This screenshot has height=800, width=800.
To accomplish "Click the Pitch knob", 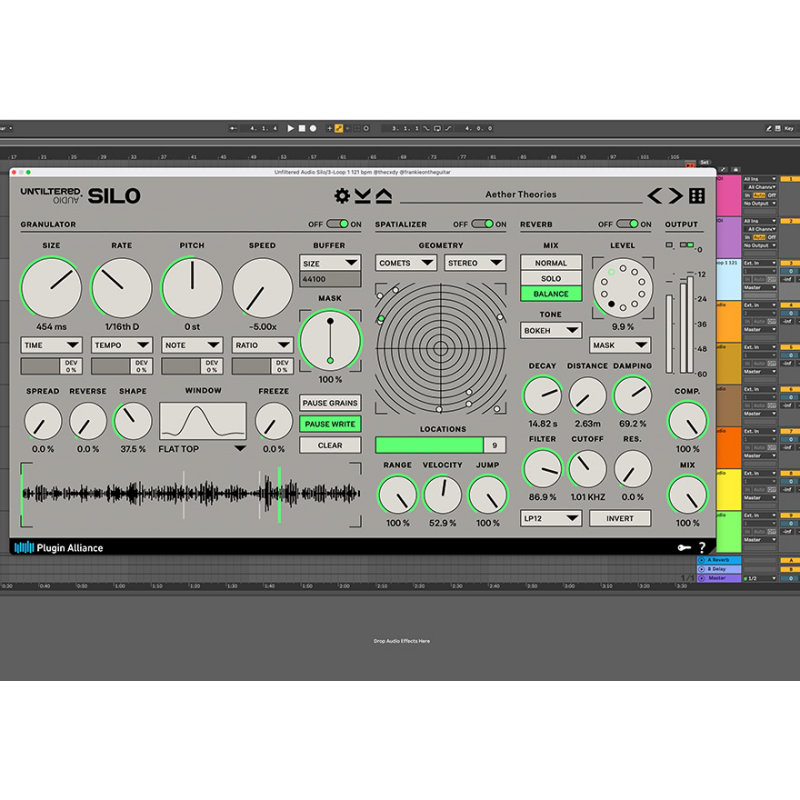I will 192,288.
